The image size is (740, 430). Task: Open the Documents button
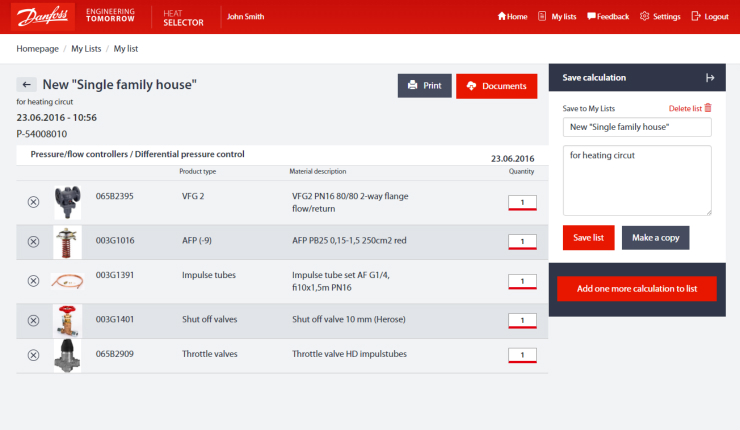[x=496, y=86]
